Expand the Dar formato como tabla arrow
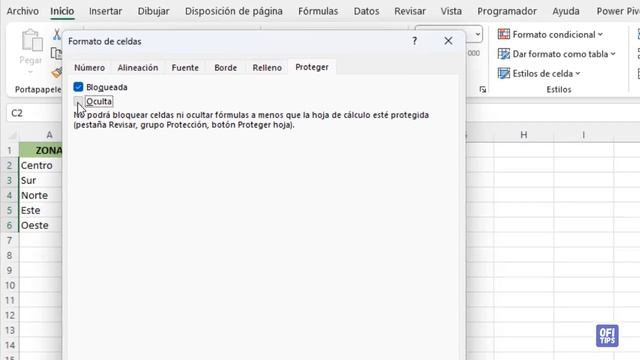This screenshot has width=640, height=360. [x=613, y=54]
